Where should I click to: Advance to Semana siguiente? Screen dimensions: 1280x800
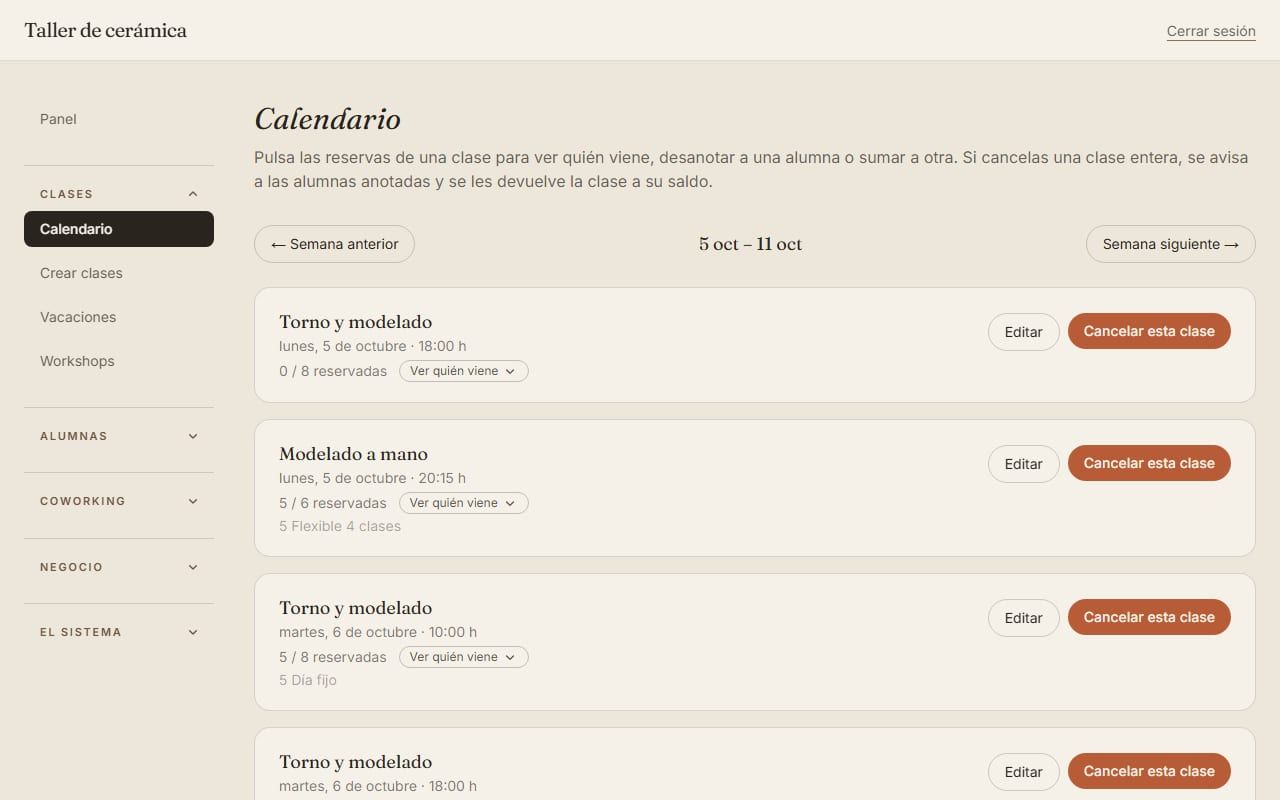click(x=1171, y=244)
